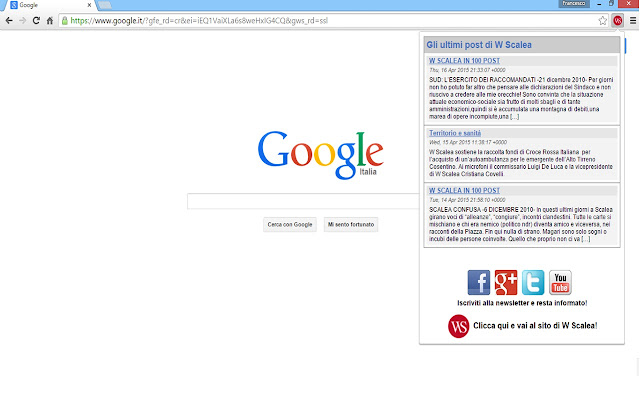Viewport: 640px width, 400px height.
Task: Open the YouTube icon in popup
Action: [x=560, y=282]
